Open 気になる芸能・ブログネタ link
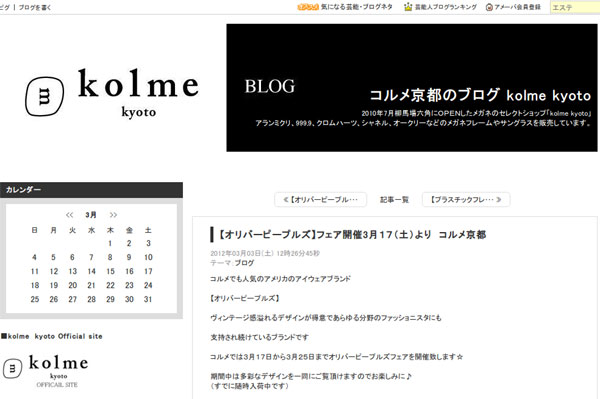The width and height of the screenshot is (600, 399). click(x=357, y=7)
